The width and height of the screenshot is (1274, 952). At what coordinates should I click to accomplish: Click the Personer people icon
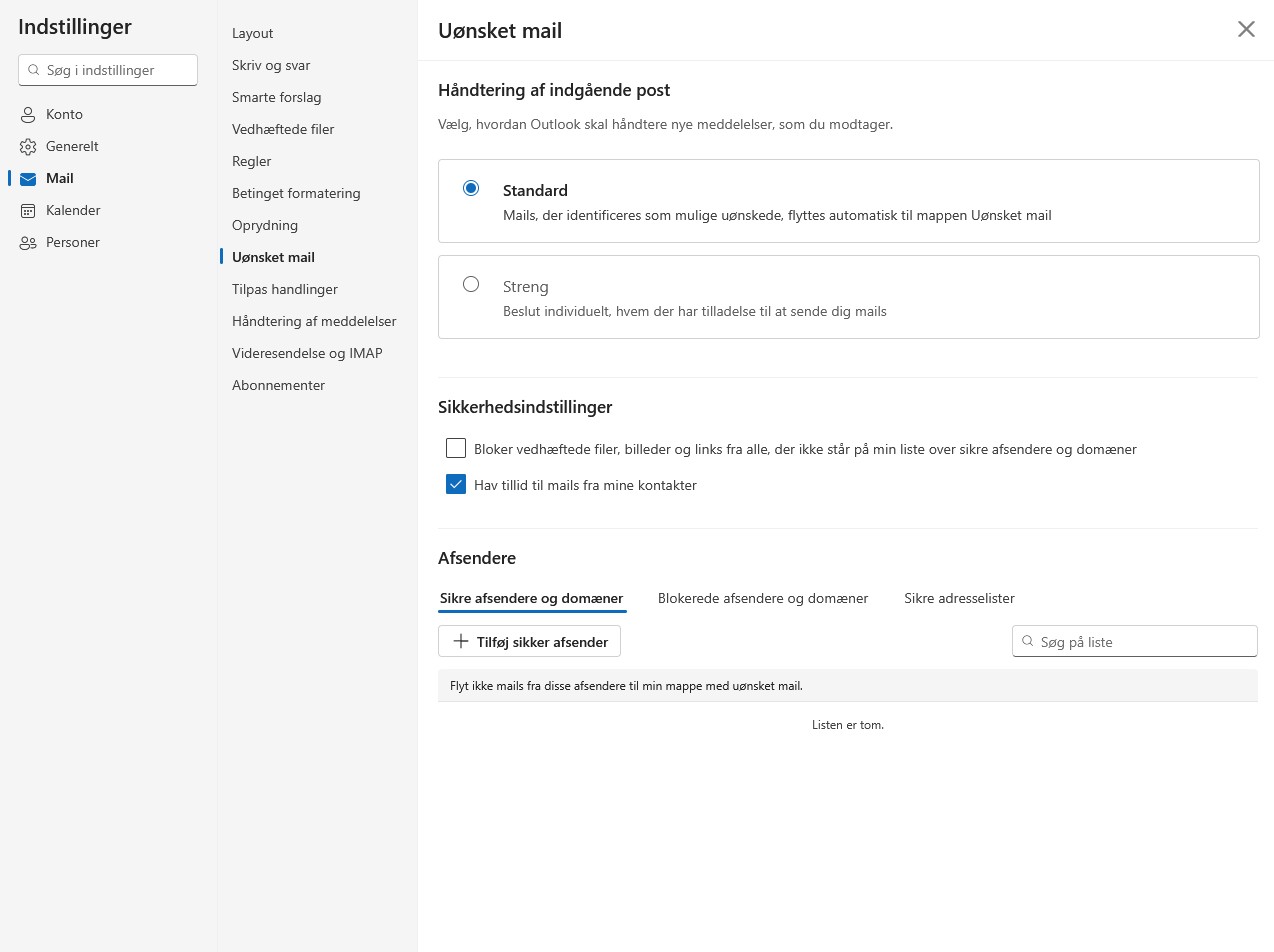pos(28,243)
